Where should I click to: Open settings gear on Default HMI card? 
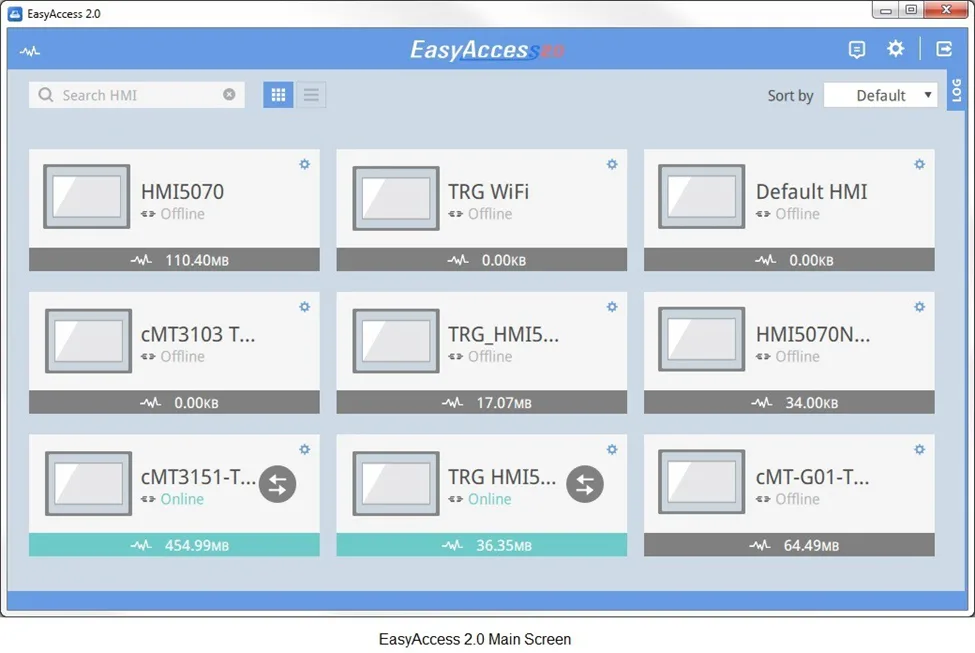click(x=920, y=164)
